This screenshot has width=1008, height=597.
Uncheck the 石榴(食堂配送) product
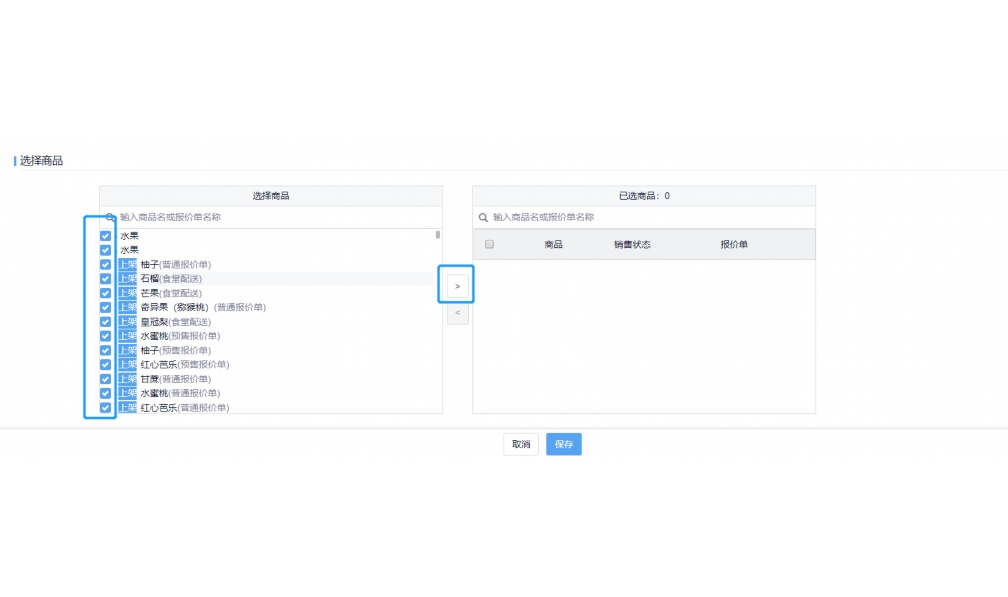pos(104,279)
